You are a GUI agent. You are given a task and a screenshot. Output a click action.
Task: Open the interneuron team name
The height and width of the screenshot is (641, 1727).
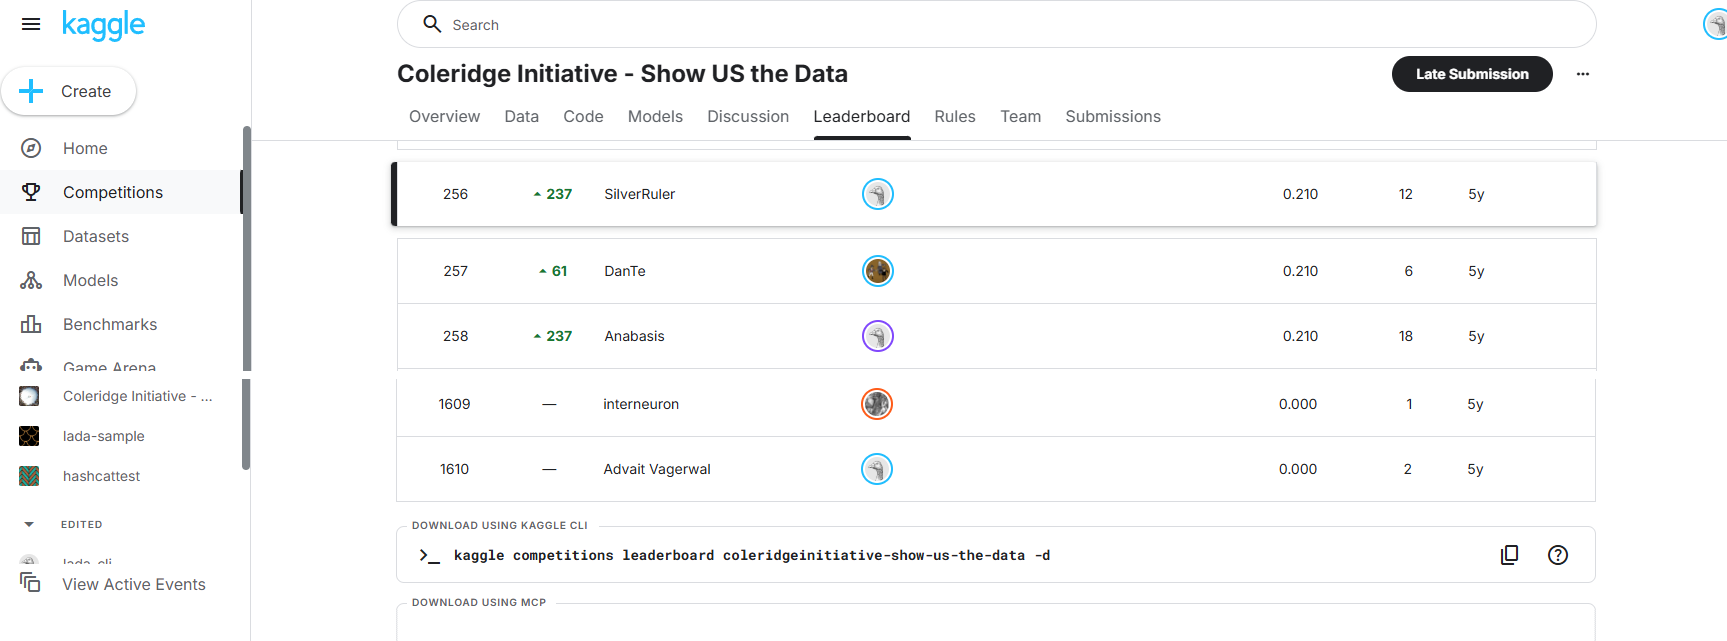pyautogui.click(x=641, y=404)
